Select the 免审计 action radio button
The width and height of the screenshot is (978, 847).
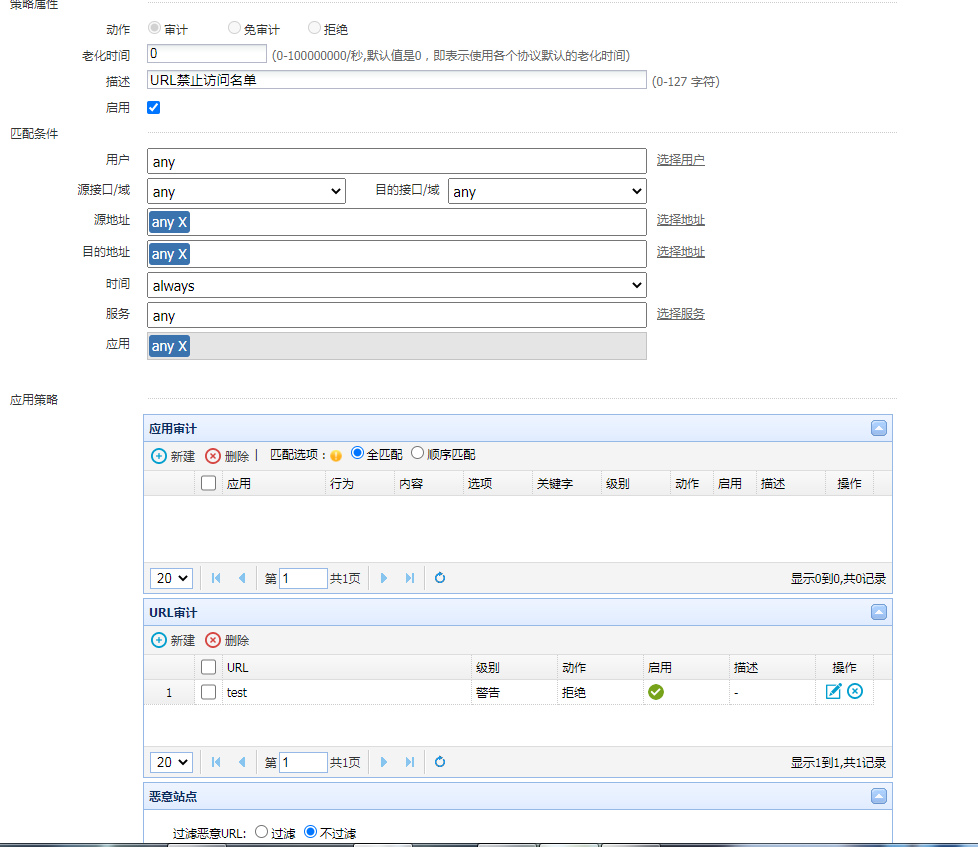234,28
